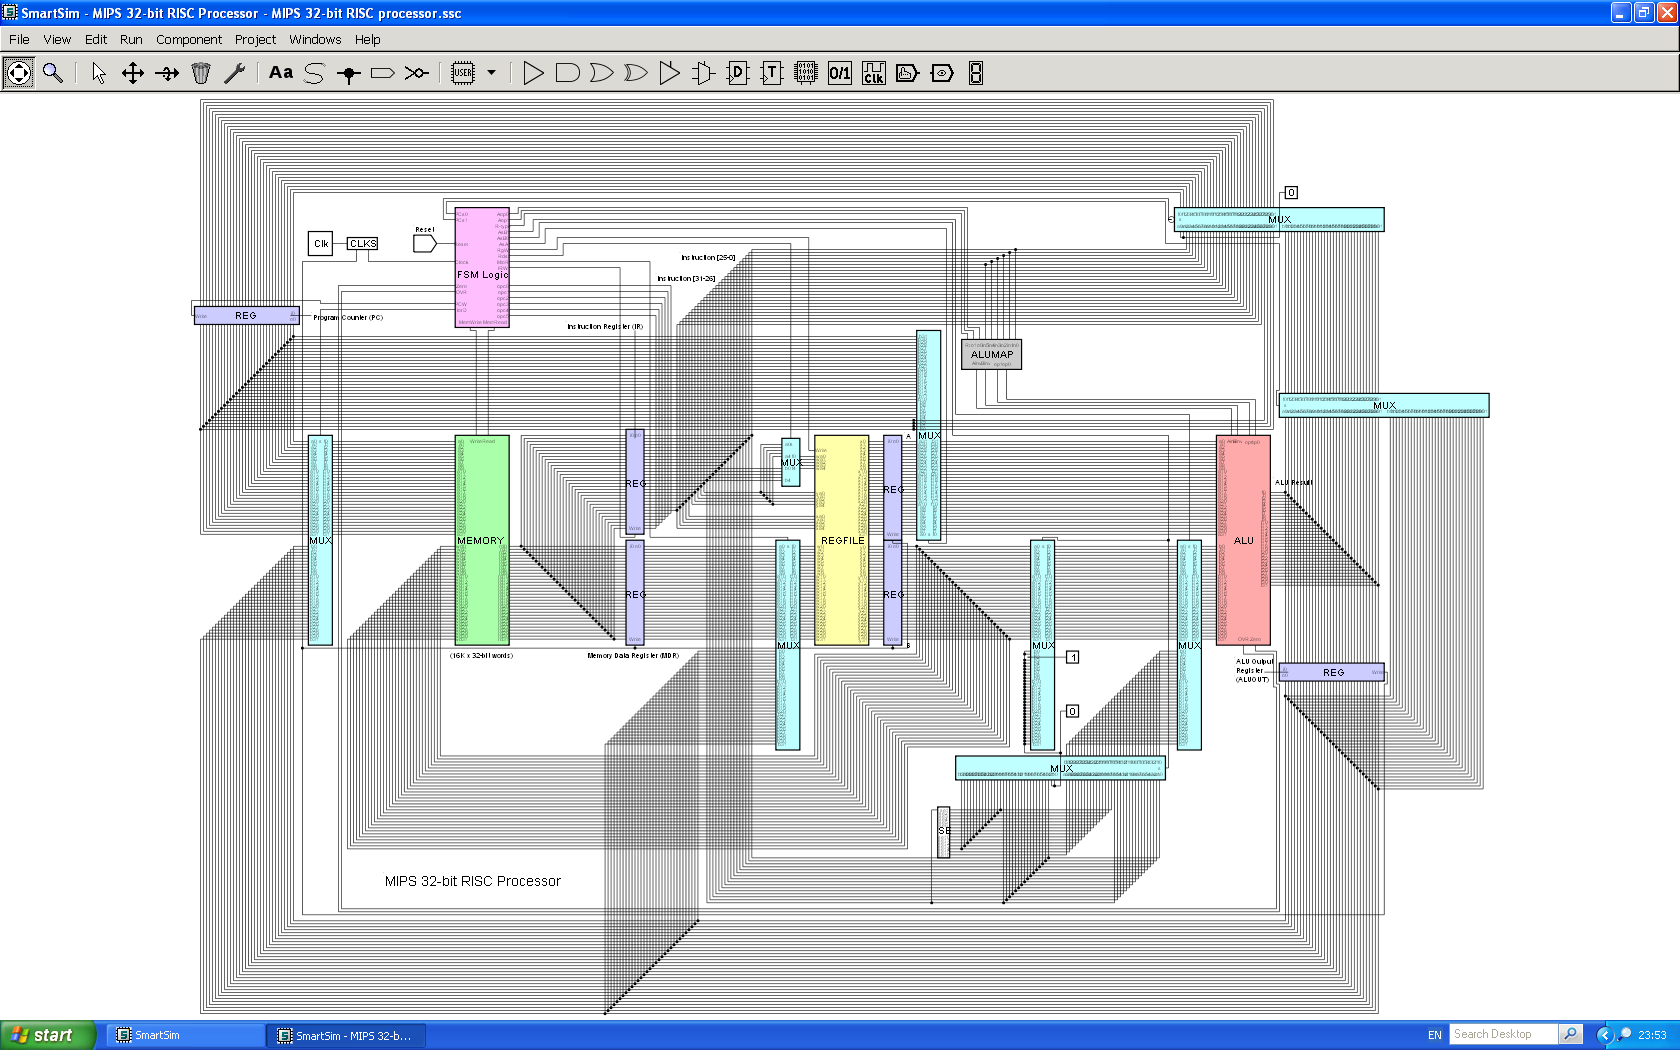The height and width of the screenshot is (1050, 1680).
Task: Open the custom component dropdown arrow
Action: [491, 73]
